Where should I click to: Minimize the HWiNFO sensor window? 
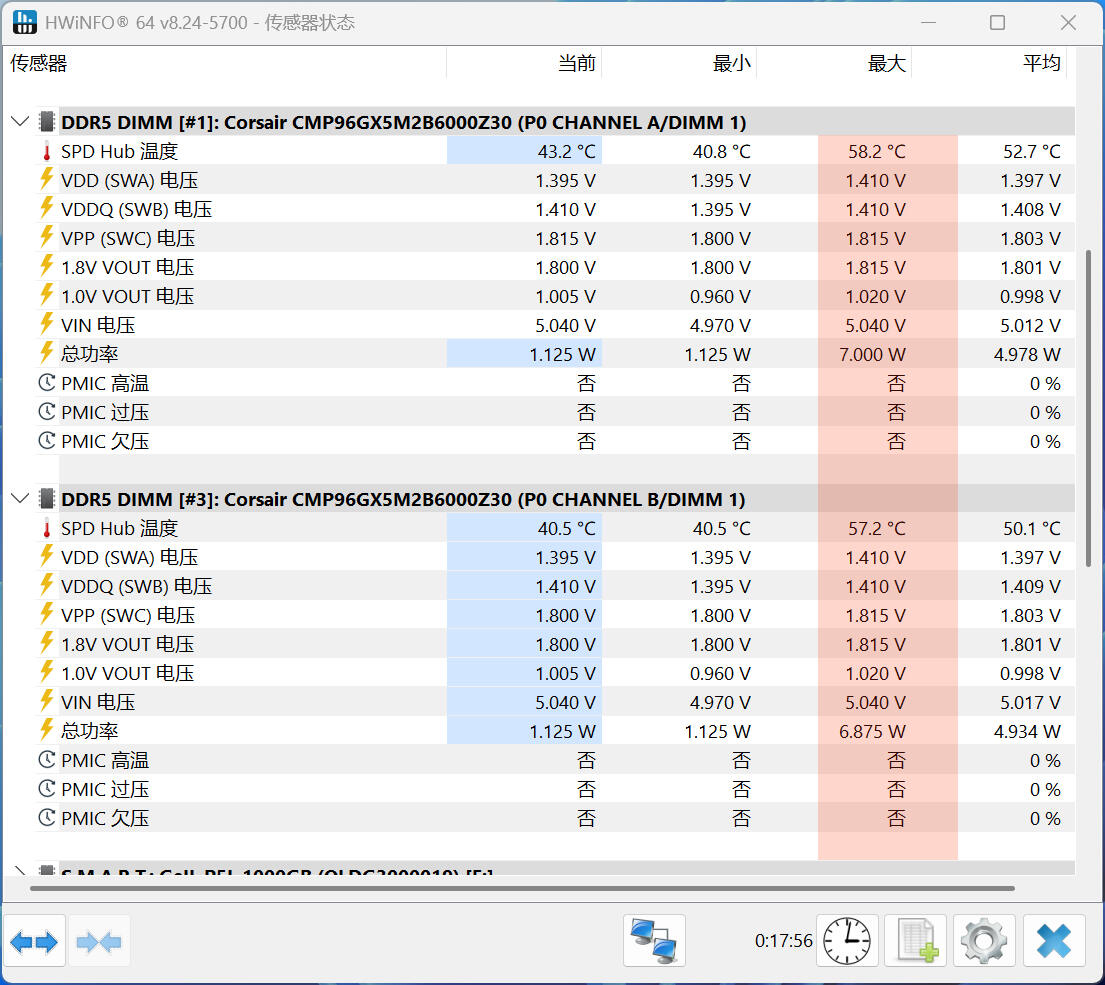(929, 23)
